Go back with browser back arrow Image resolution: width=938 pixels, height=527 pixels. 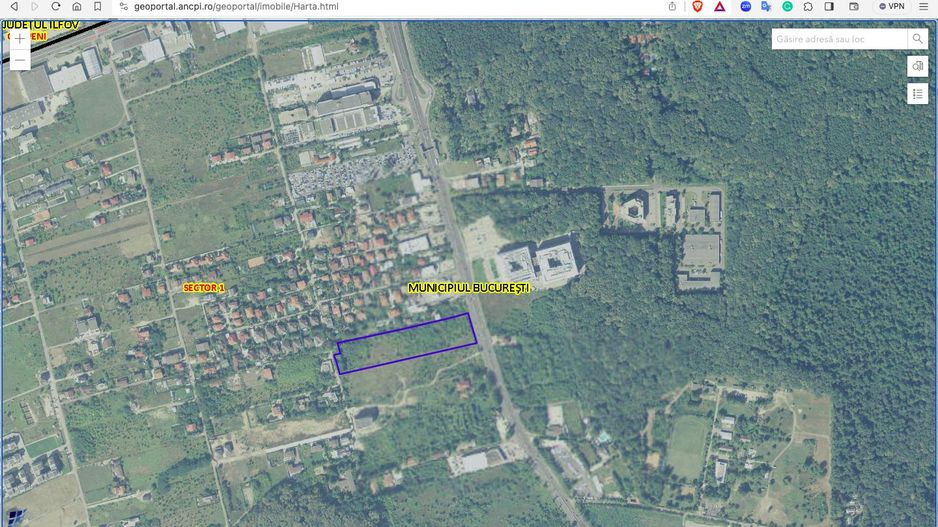coord(14,7)
